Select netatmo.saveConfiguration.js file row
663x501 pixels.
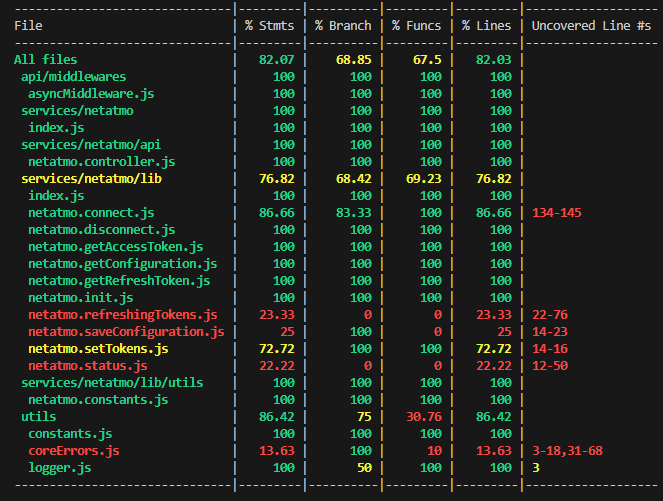click(x=125, y=332)
